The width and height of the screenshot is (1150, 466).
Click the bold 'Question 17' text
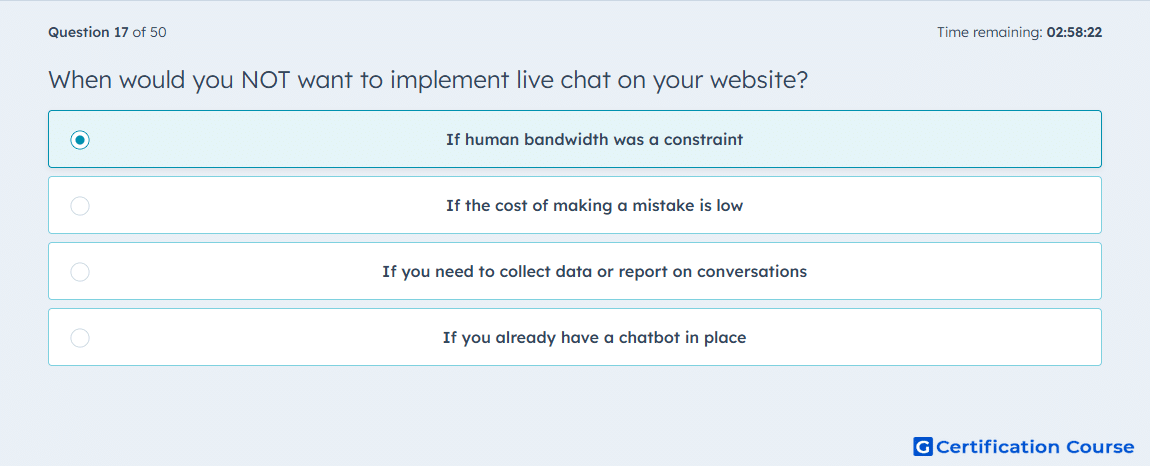(x=89, y=32)
